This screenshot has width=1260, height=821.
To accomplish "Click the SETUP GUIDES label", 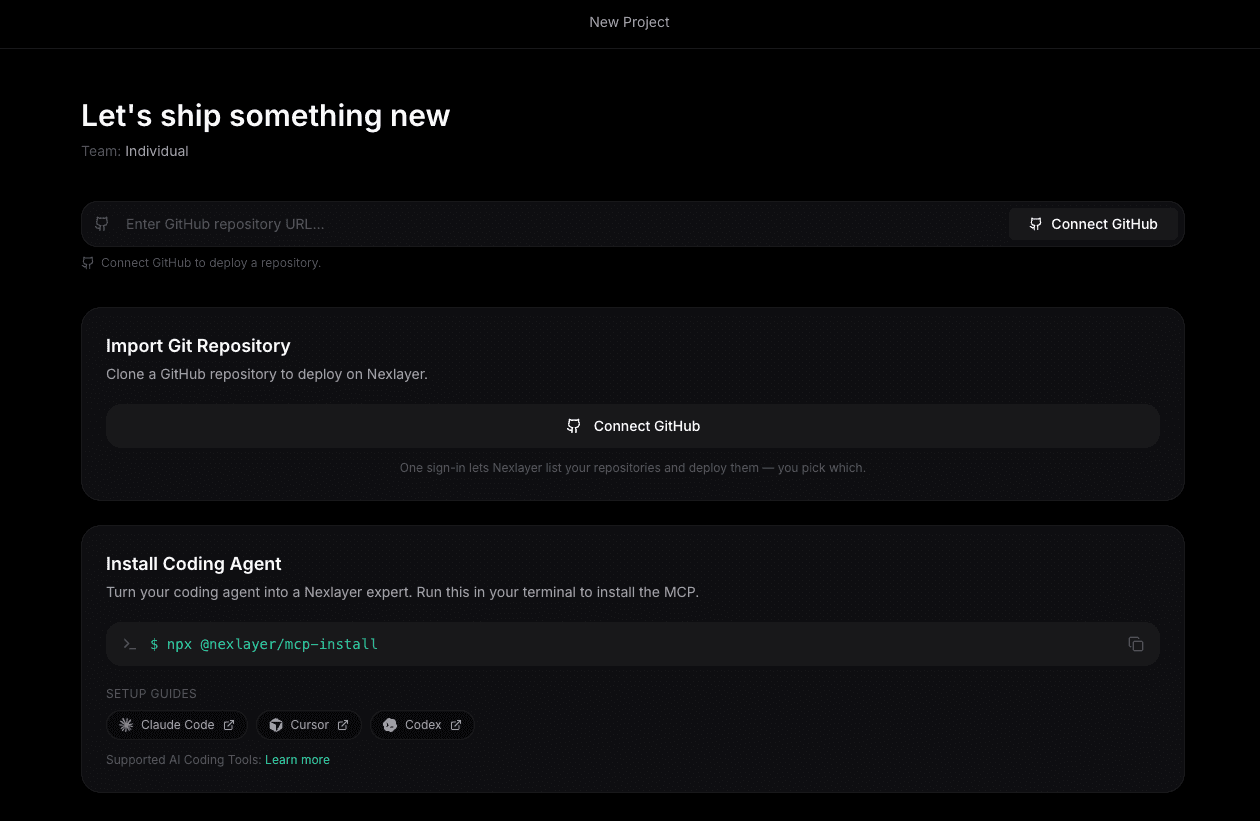I will [x=151, y=694].
